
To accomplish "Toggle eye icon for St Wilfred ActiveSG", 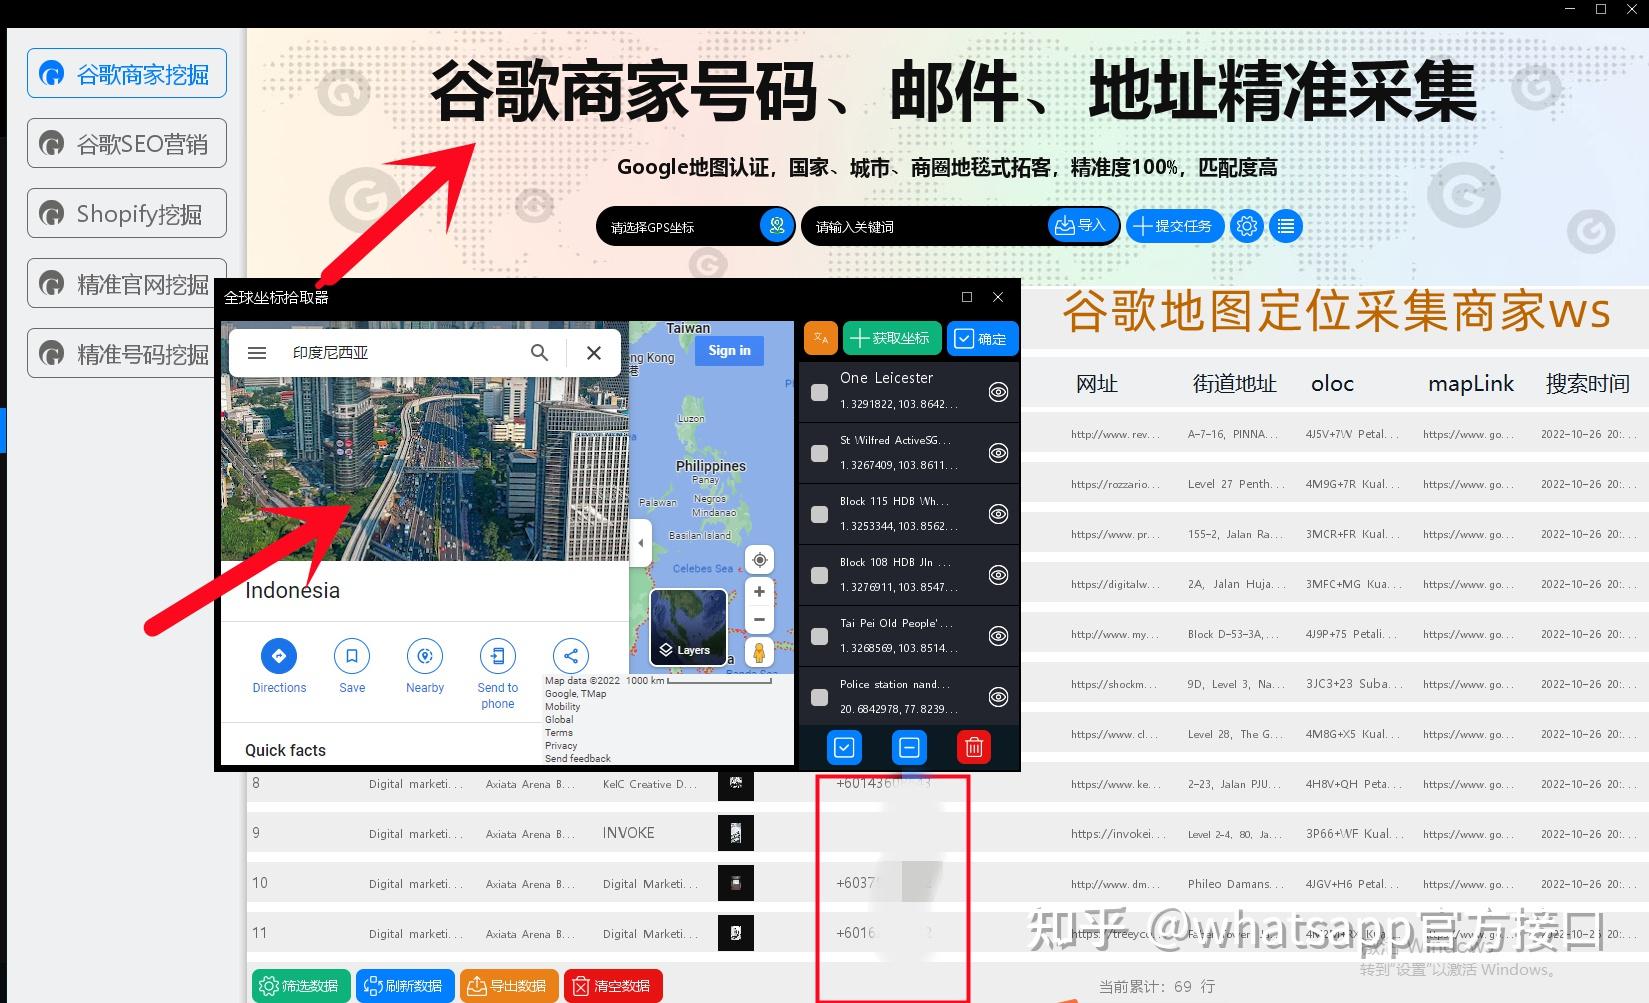I will pyautogui.click(x=998, y=453).
